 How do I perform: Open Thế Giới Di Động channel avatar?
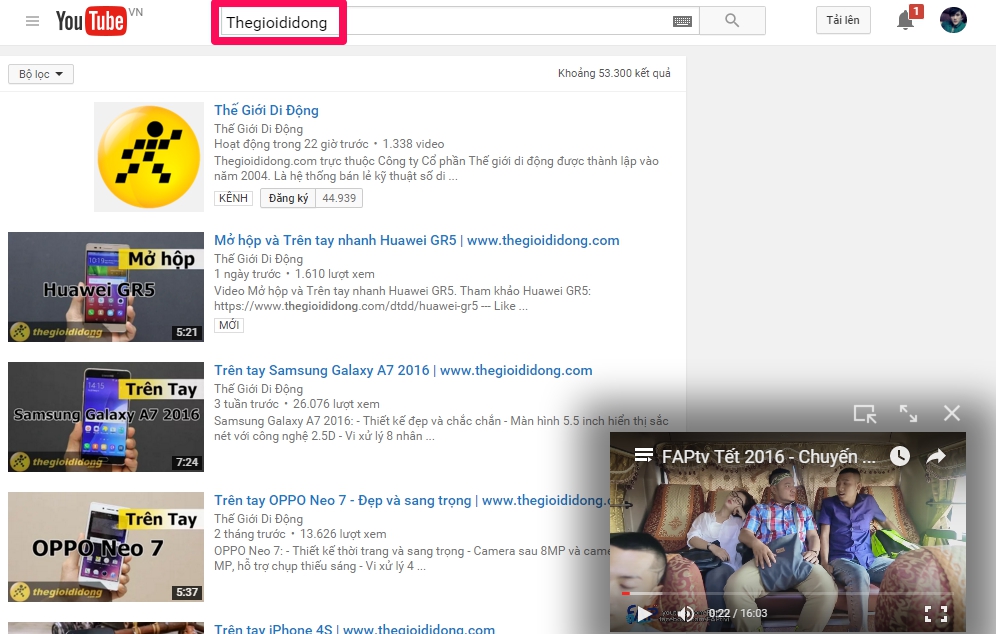click(149, 157)
